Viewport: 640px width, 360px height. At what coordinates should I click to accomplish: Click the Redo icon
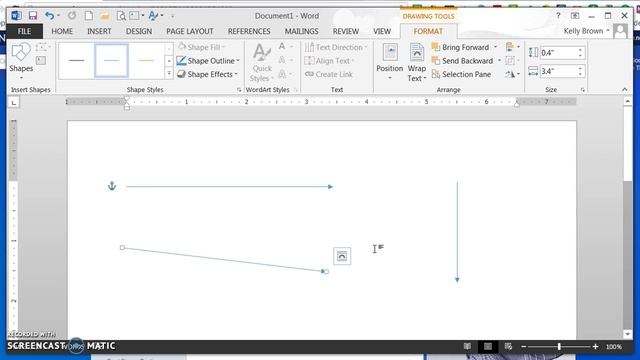(x=72, y=16)
